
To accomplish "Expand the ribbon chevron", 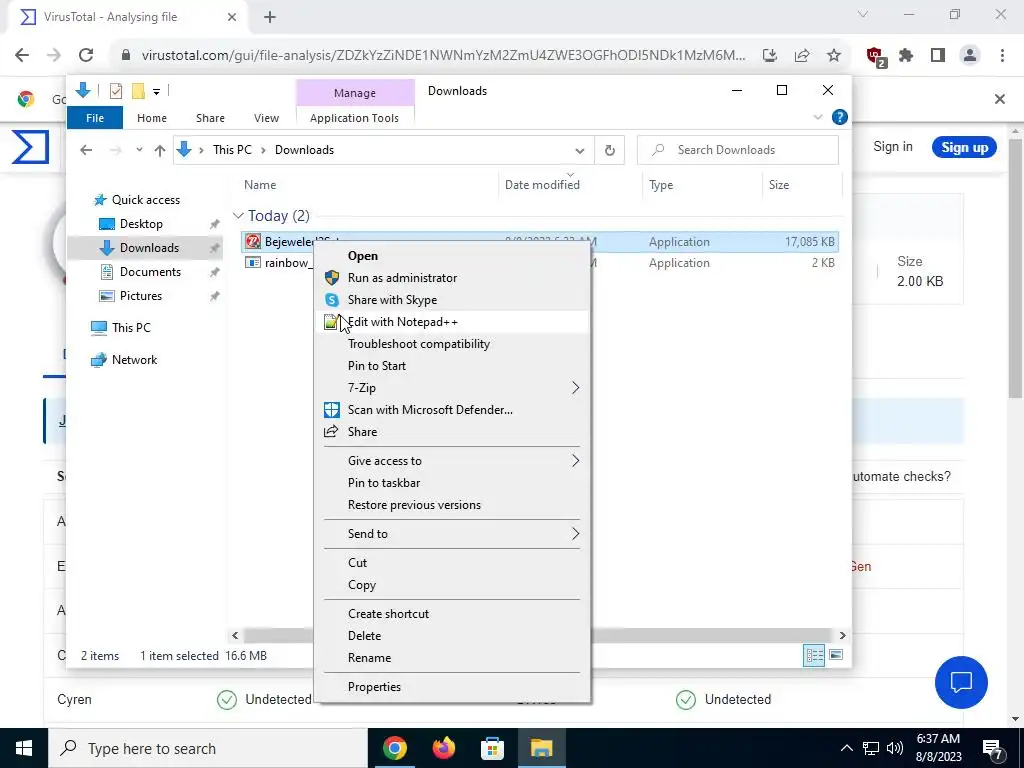I will click(818, 118).
